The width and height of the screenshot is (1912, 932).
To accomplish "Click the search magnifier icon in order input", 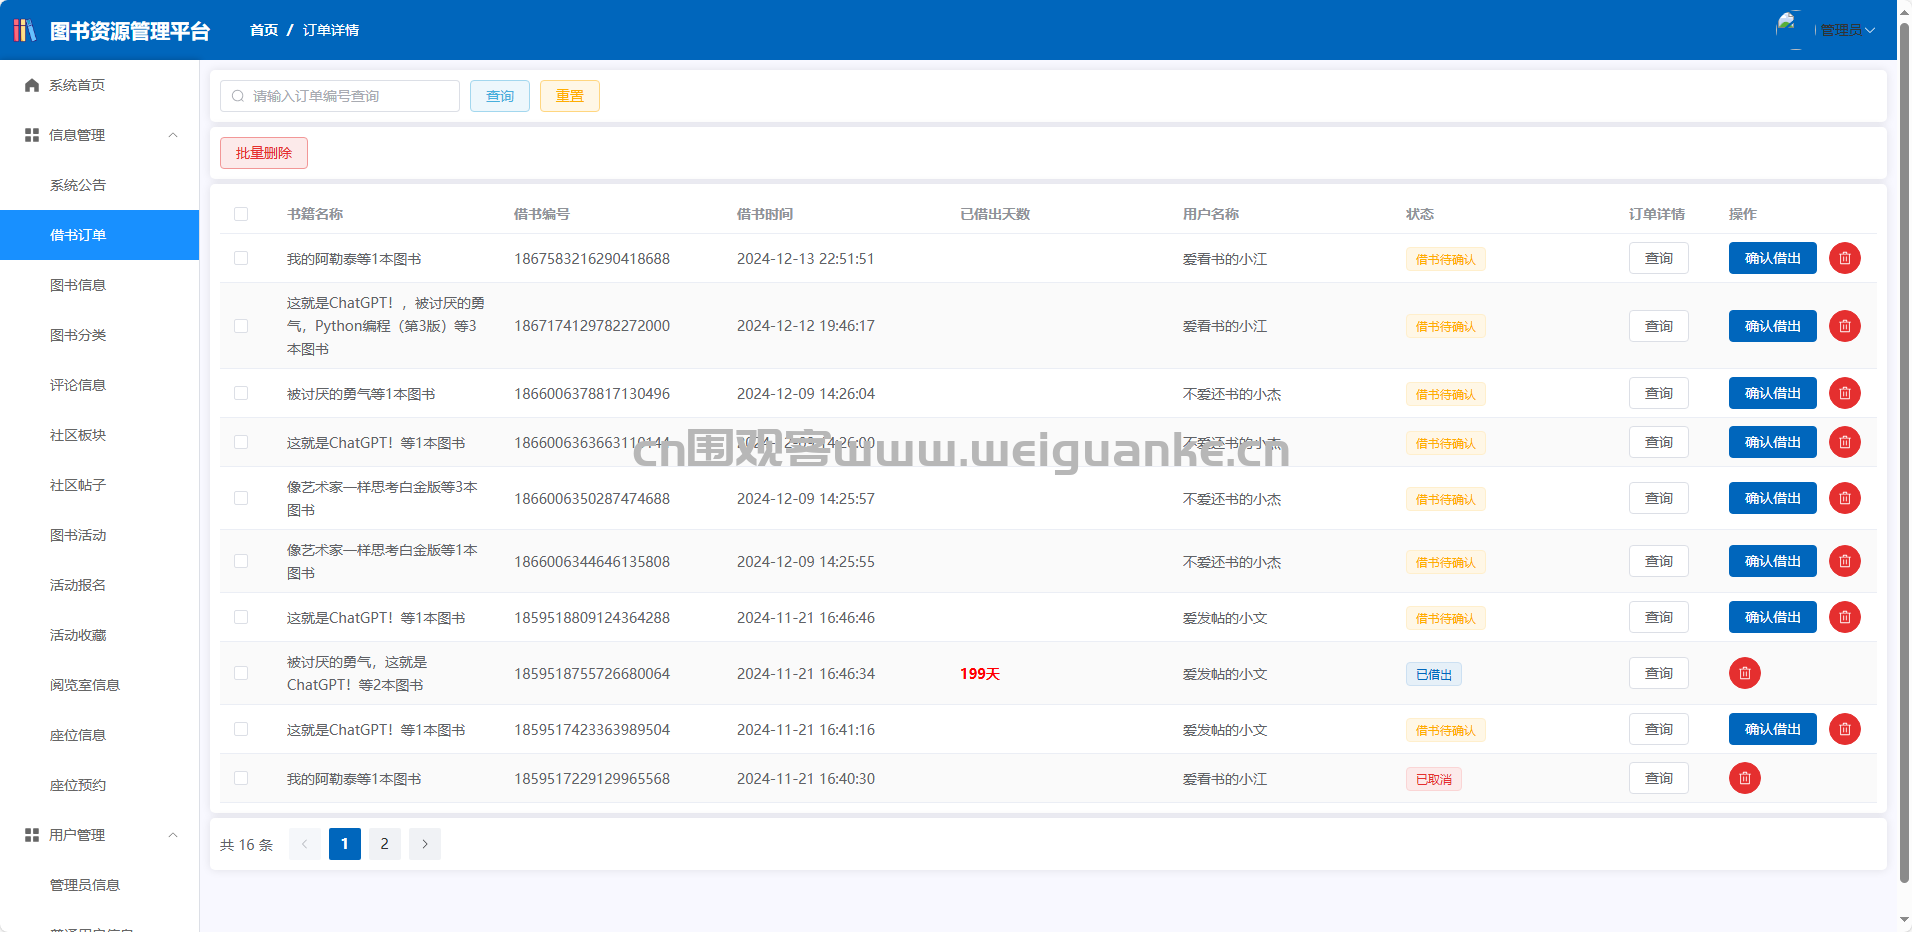I will (x=238, y=96).
